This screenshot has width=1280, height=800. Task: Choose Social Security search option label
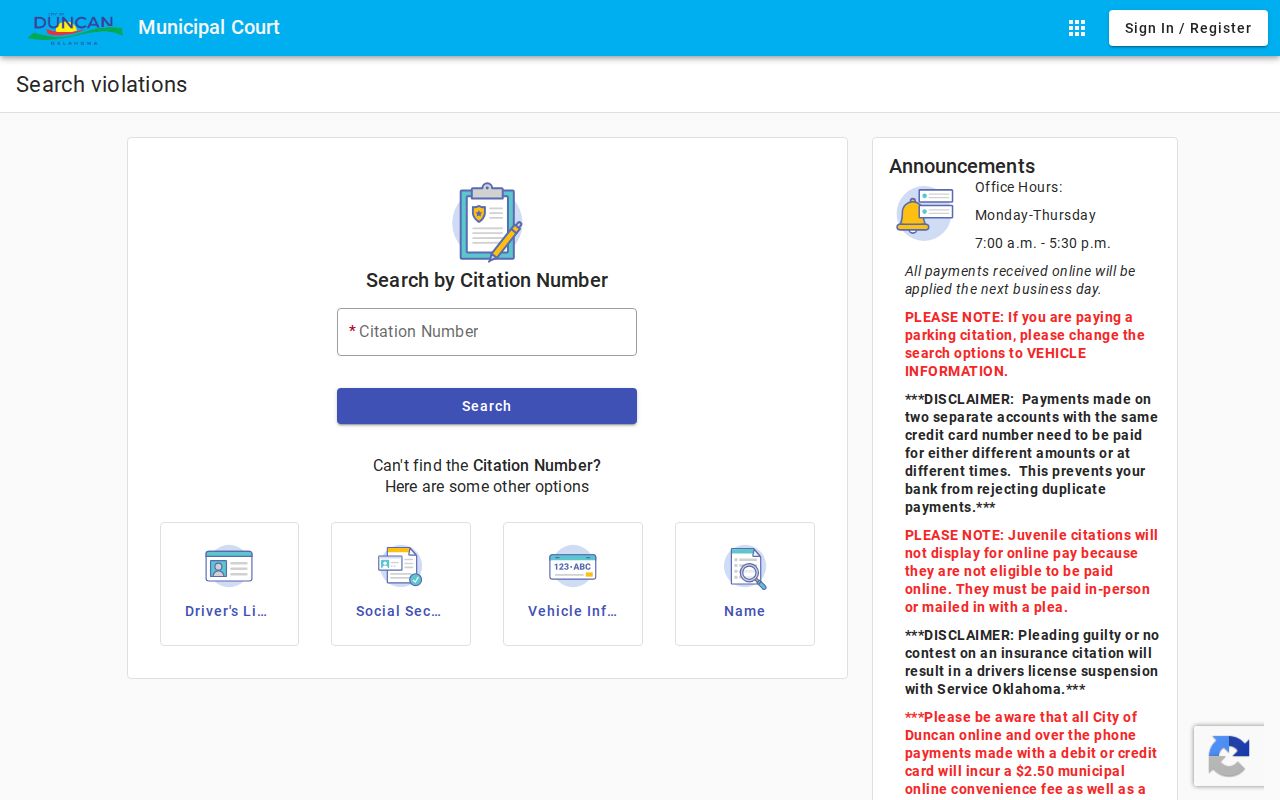(x=399, y=611)
